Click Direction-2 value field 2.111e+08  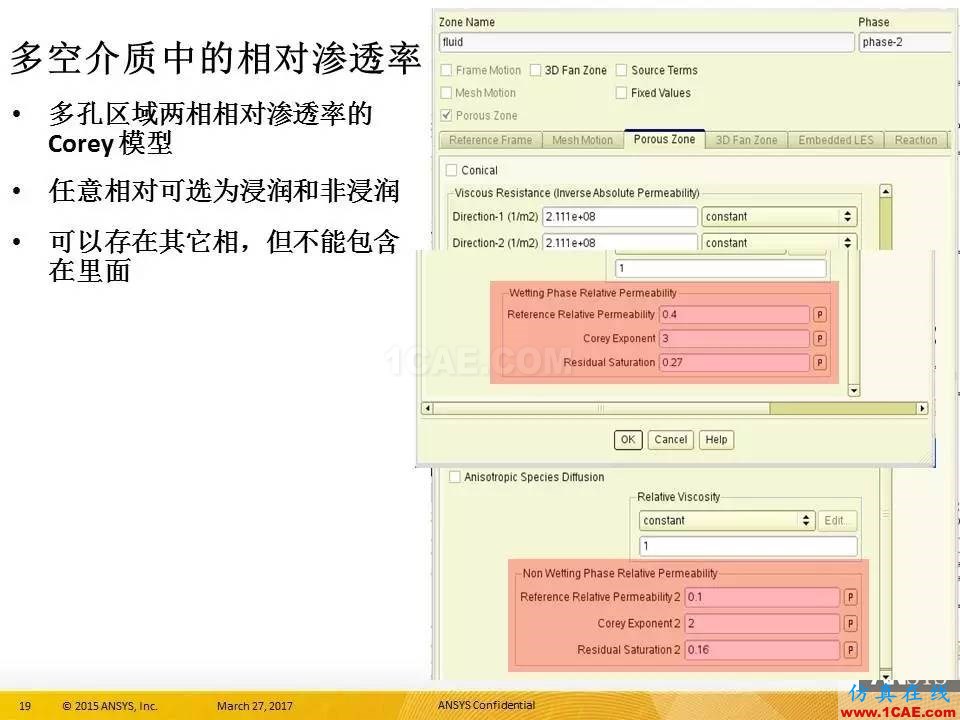620,243
